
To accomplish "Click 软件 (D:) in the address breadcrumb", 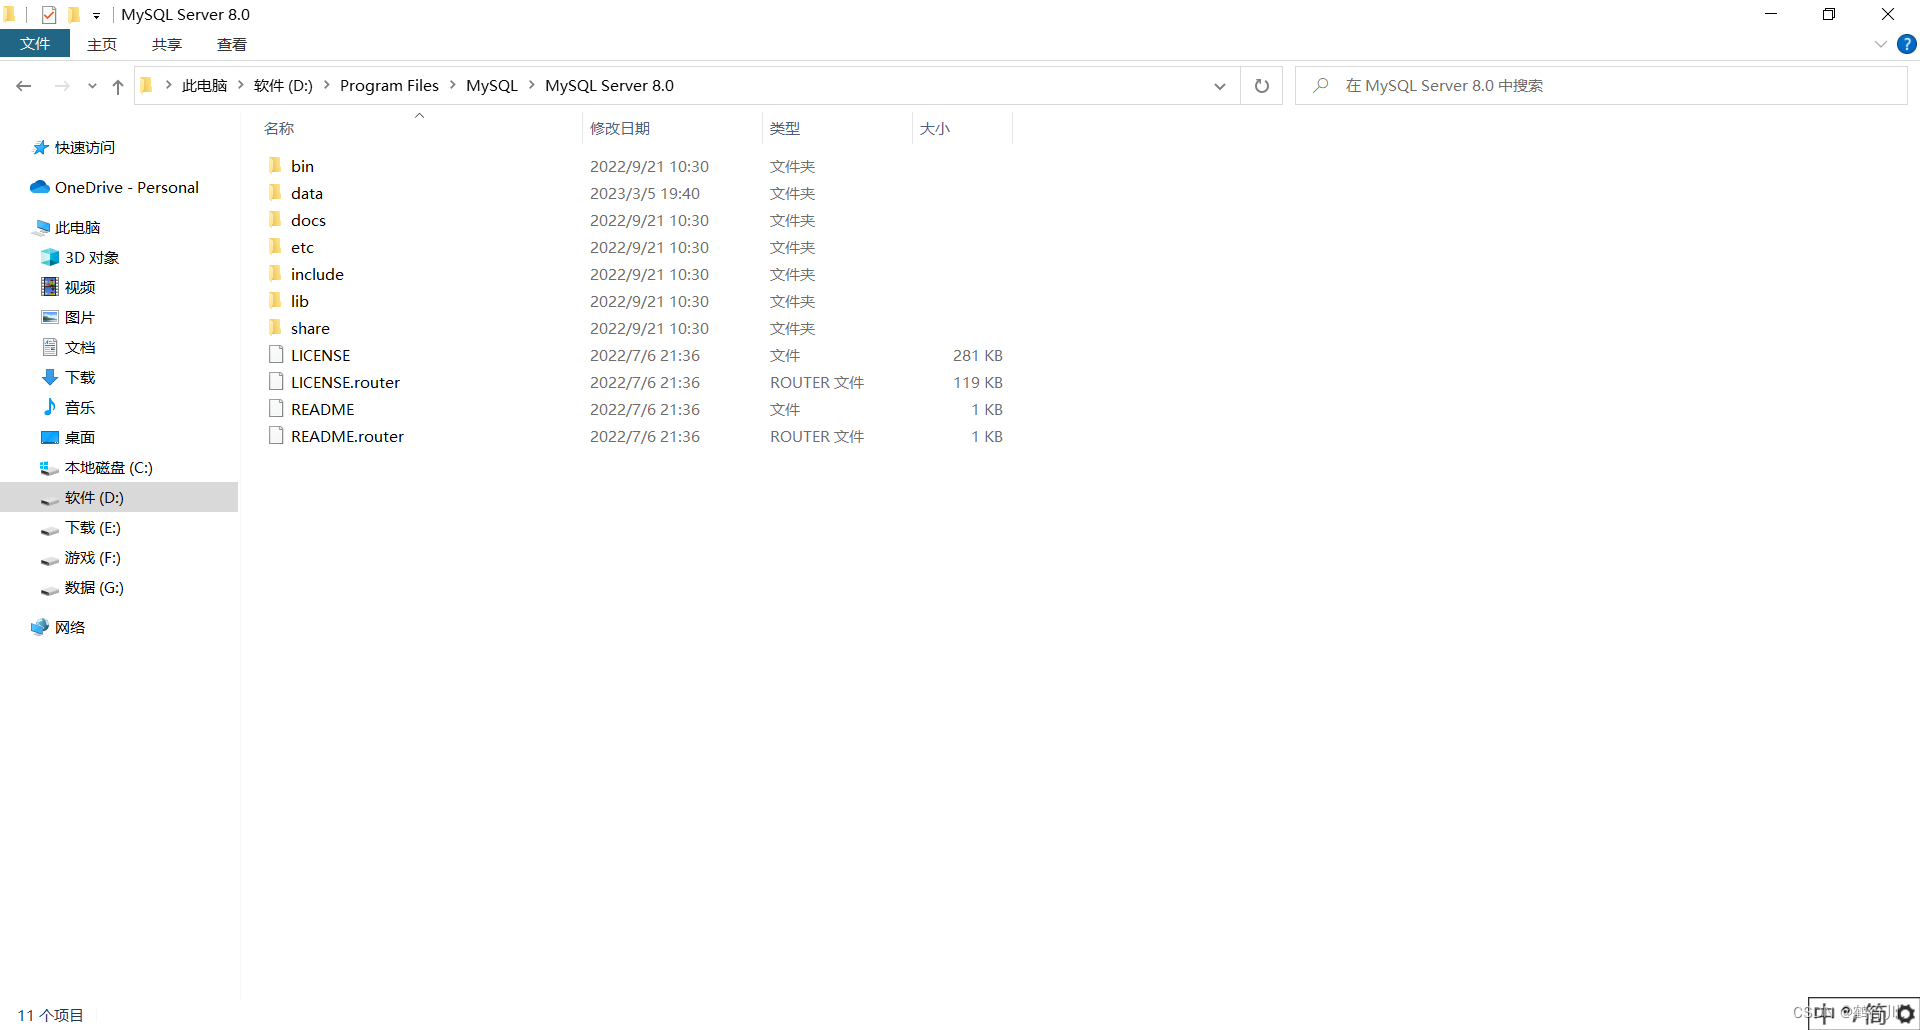I will coord(283,86).
